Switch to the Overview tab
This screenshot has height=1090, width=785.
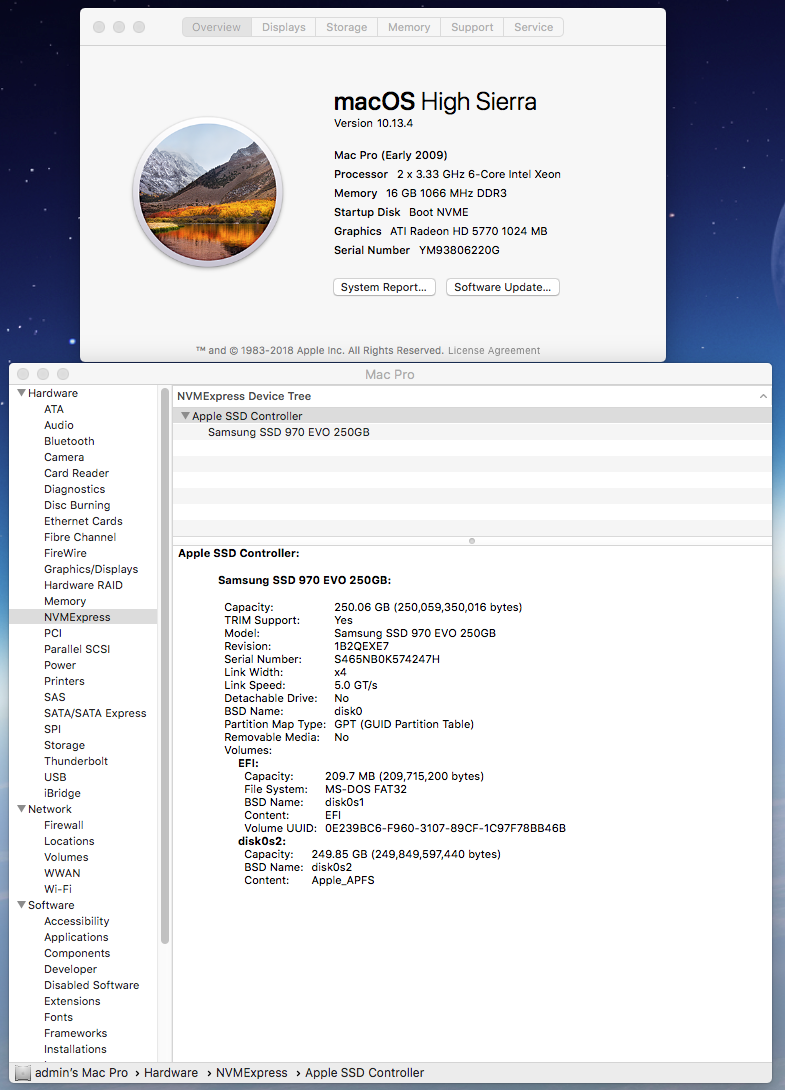click(216, 27)
